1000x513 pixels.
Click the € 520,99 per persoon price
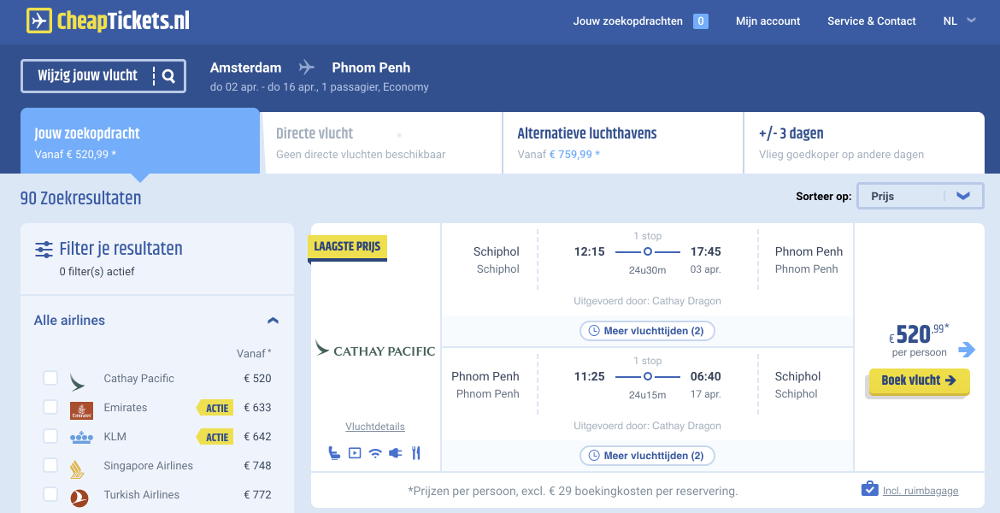tap(919, 339)
